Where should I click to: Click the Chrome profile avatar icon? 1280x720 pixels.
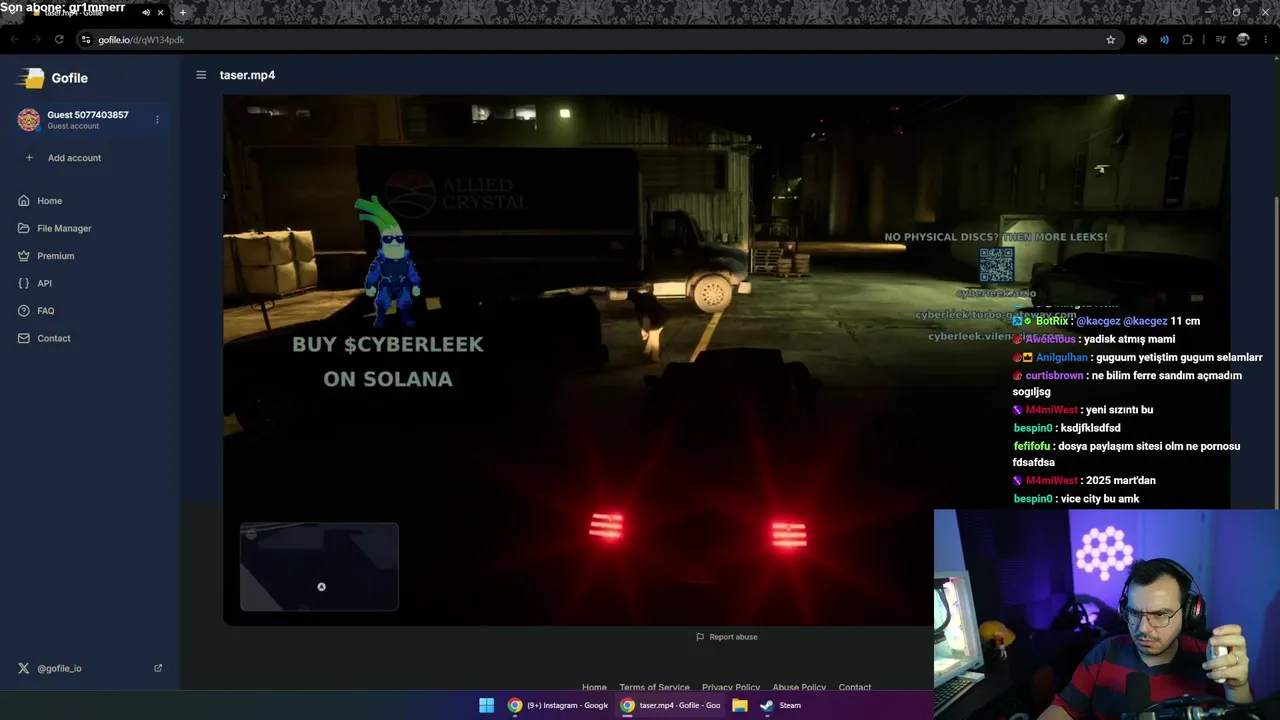(x=1243, y=40)
